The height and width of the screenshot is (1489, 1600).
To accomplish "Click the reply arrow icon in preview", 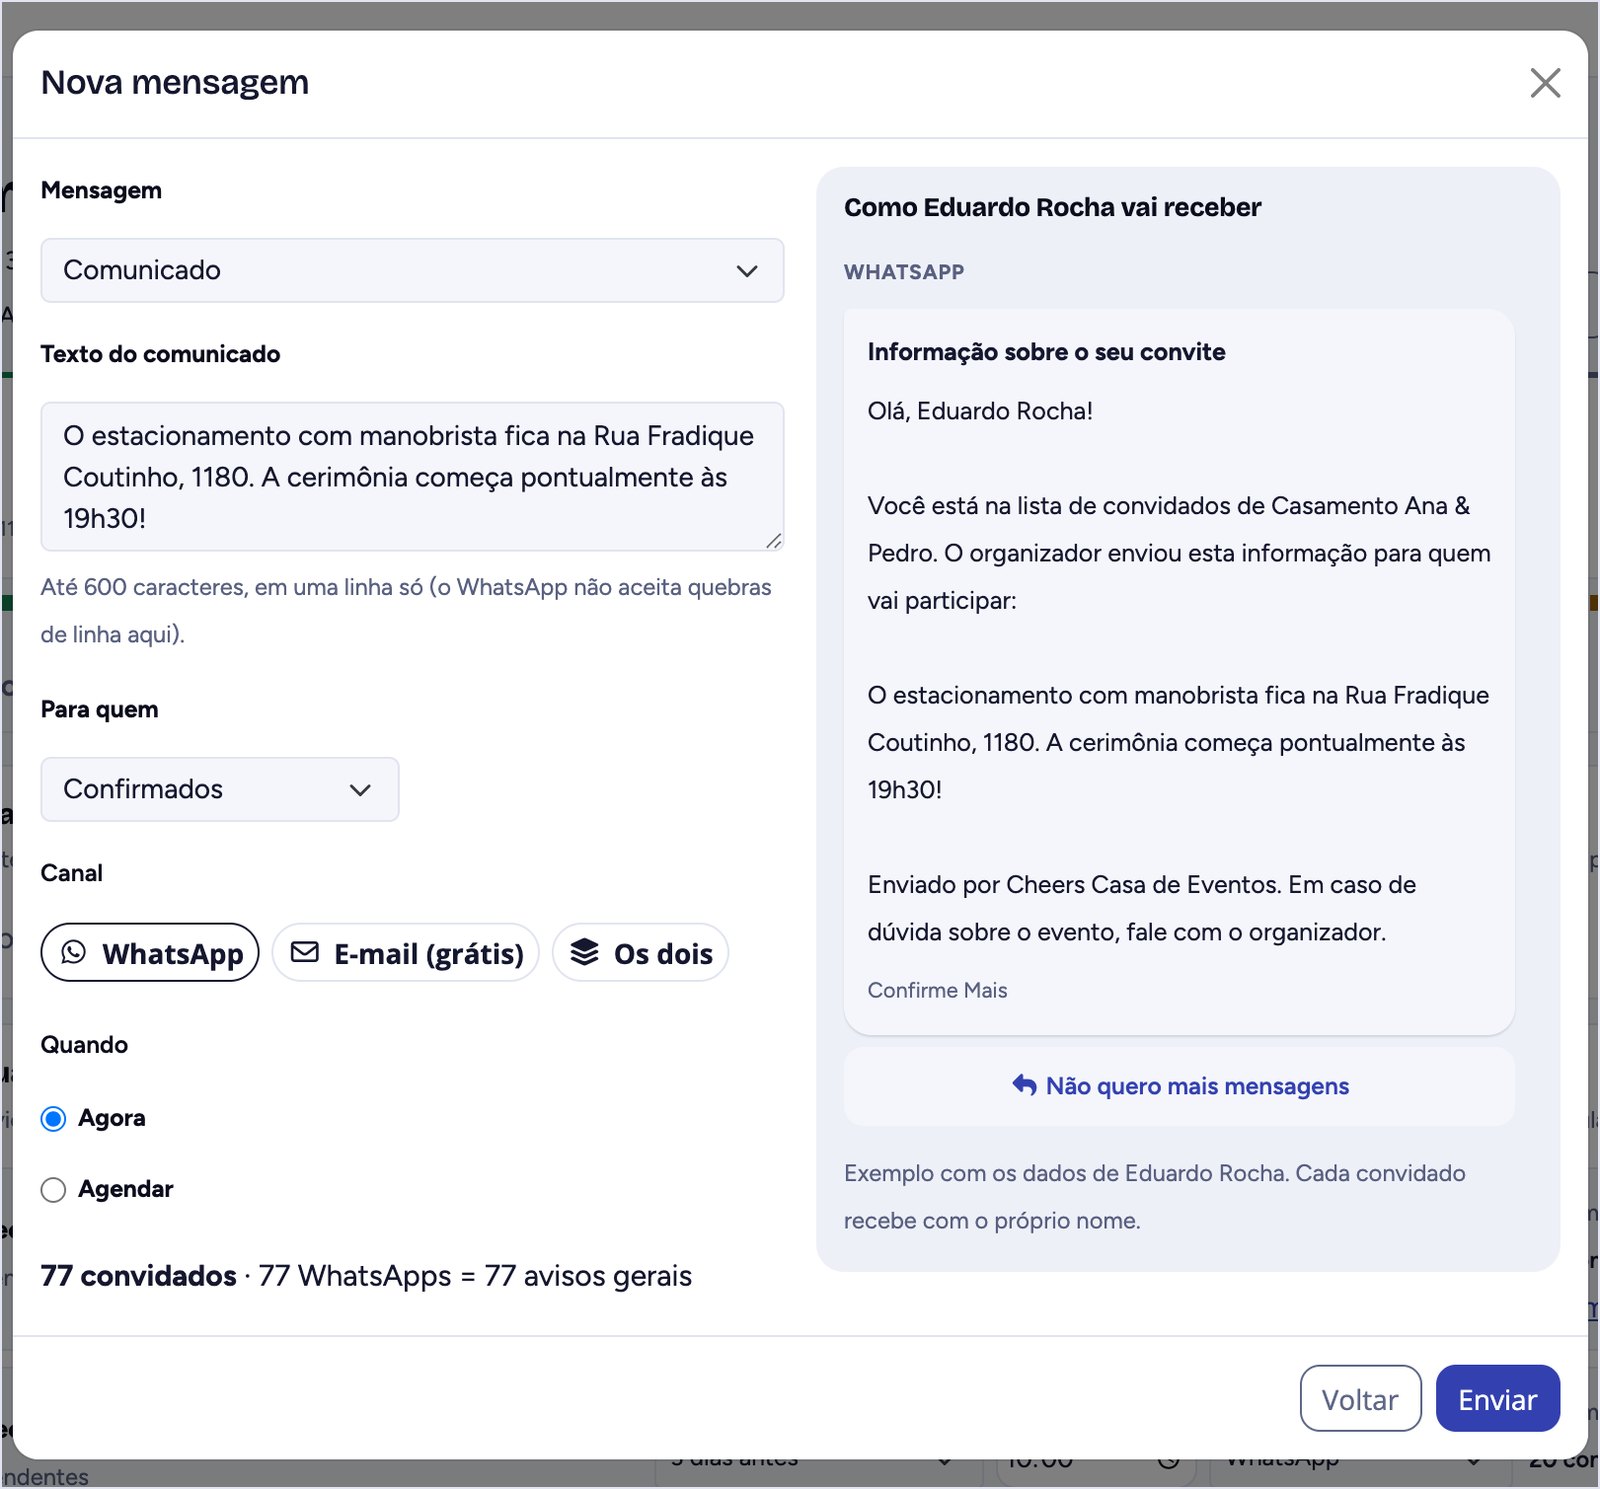I will pos(1024,1085).
